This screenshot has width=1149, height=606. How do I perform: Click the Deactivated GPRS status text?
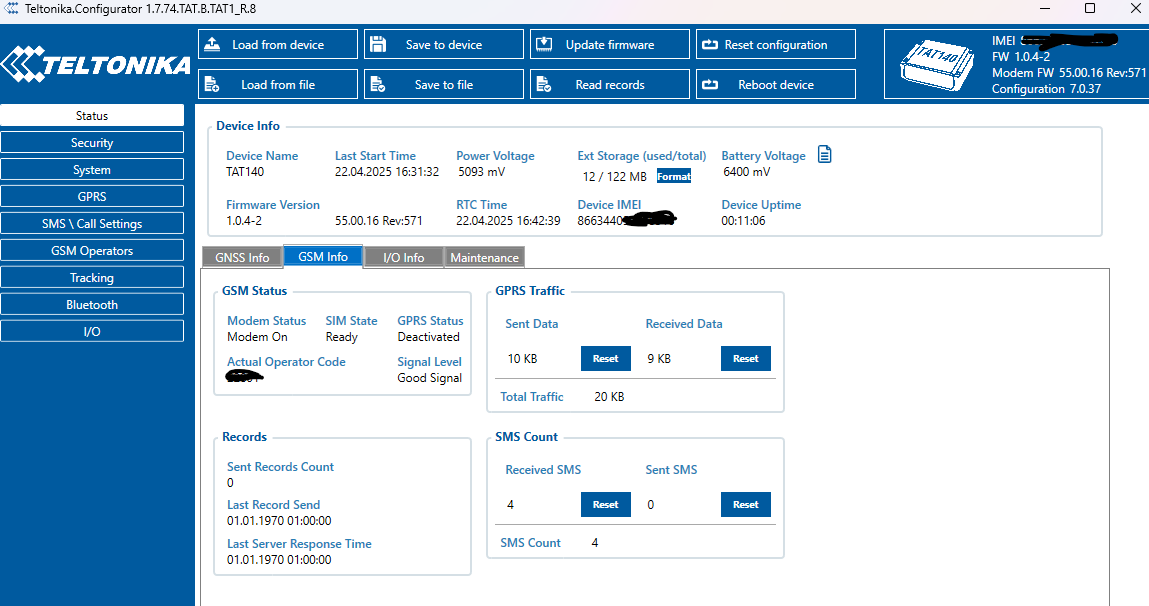[x=429, y=337]
